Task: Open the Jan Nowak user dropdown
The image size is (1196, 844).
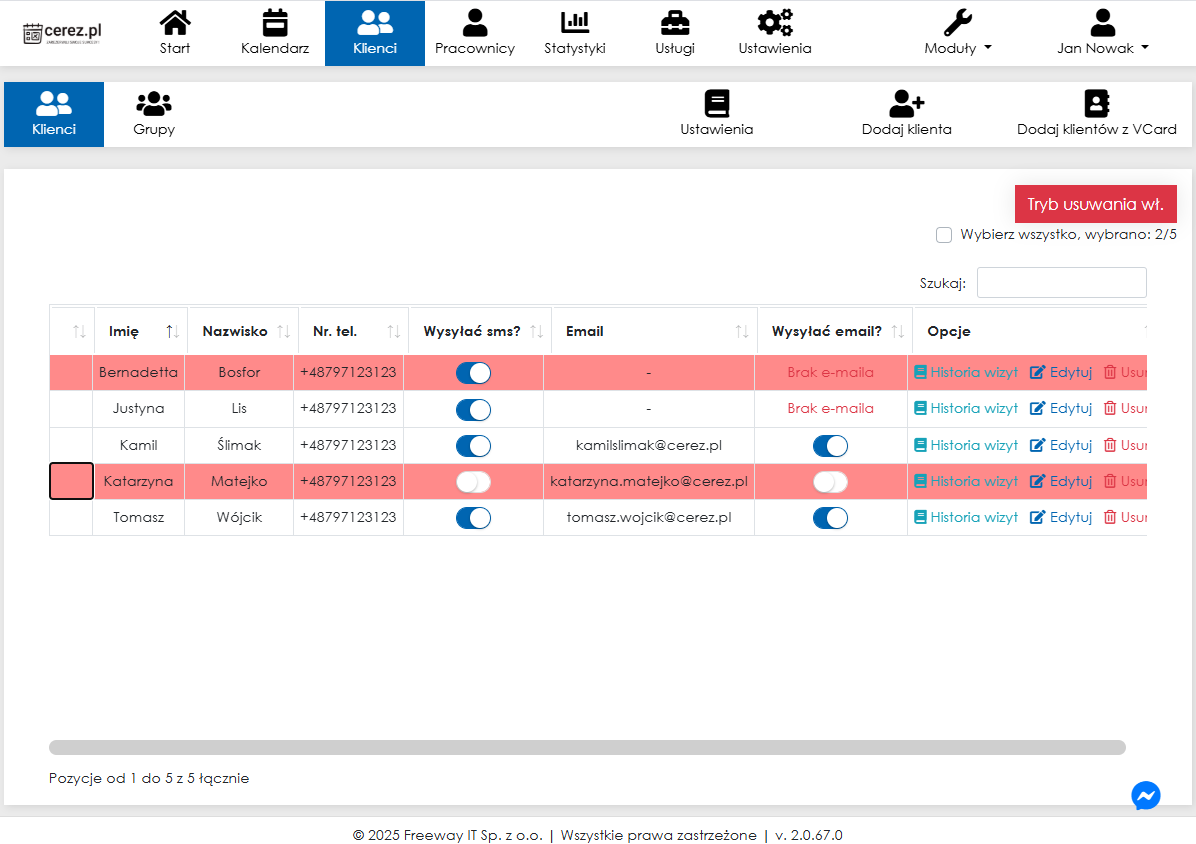Action: pyautogui.click(x=1102, y=48)
